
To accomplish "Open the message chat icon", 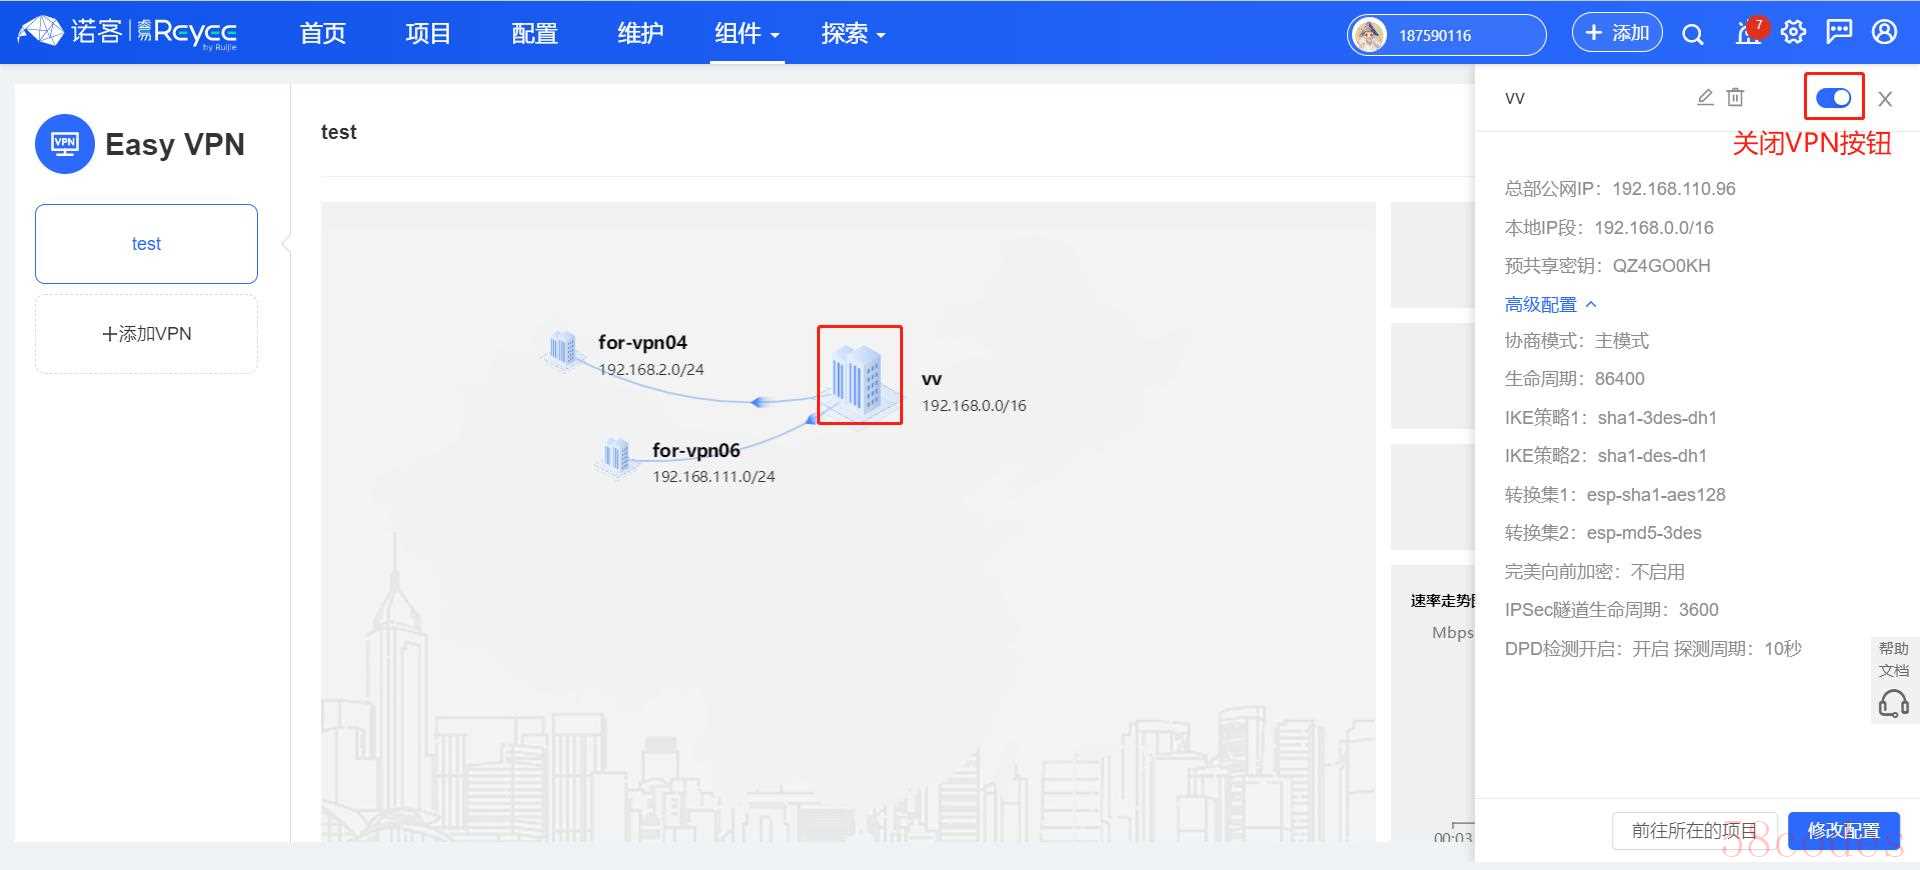I will [x=1838, y=33].
